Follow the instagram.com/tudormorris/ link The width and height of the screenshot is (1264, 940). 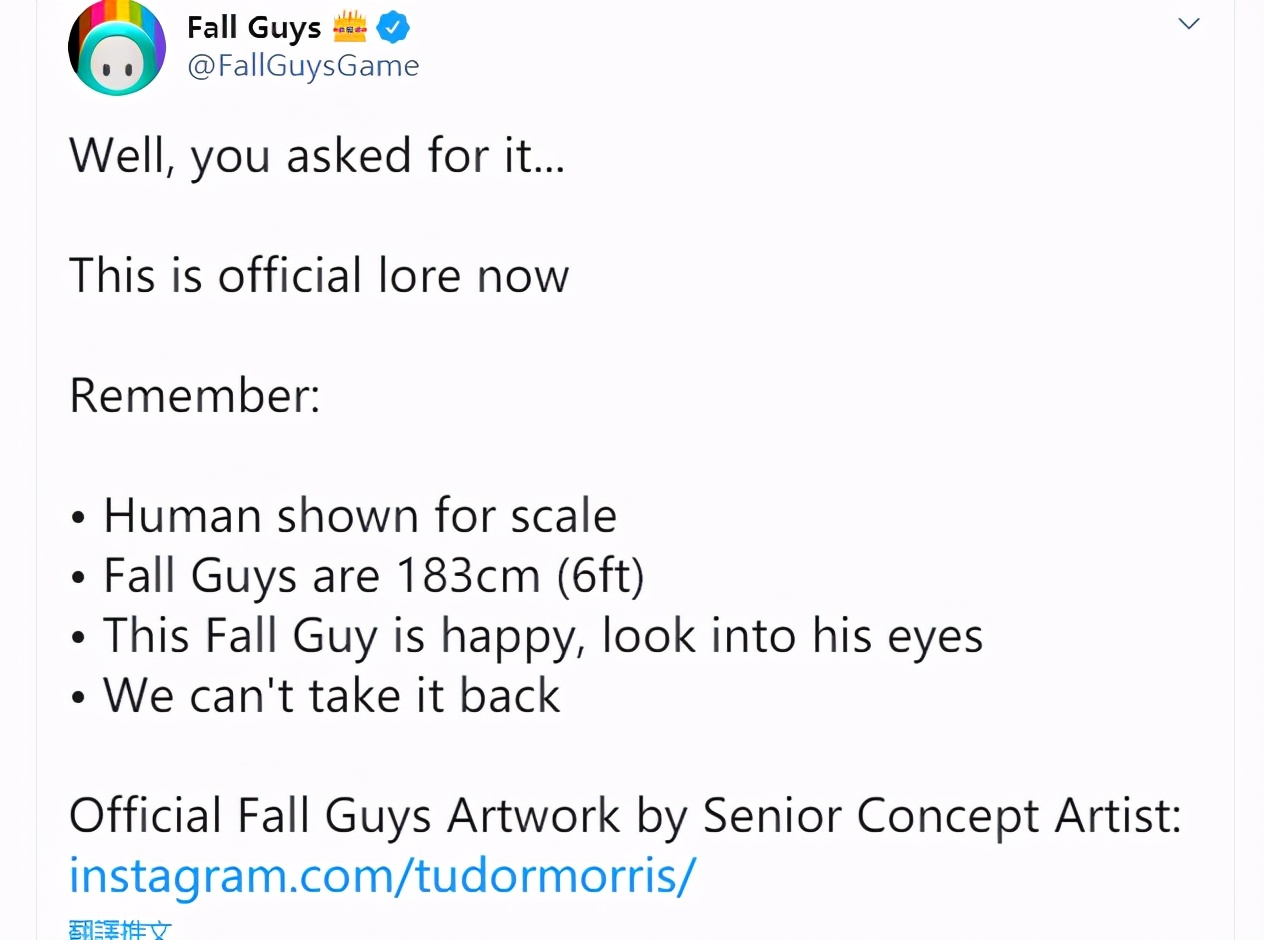click(x=382, y=875)
